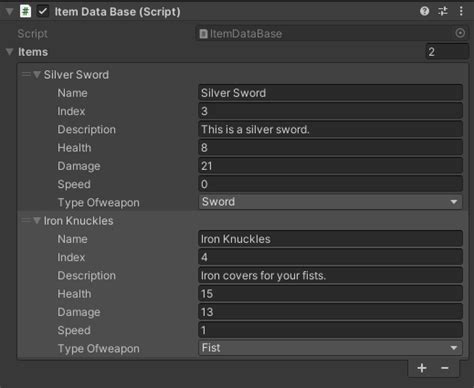Edit the Silver Sword Health field
Viewport: 474px width, 388px height.
(330, 147)
